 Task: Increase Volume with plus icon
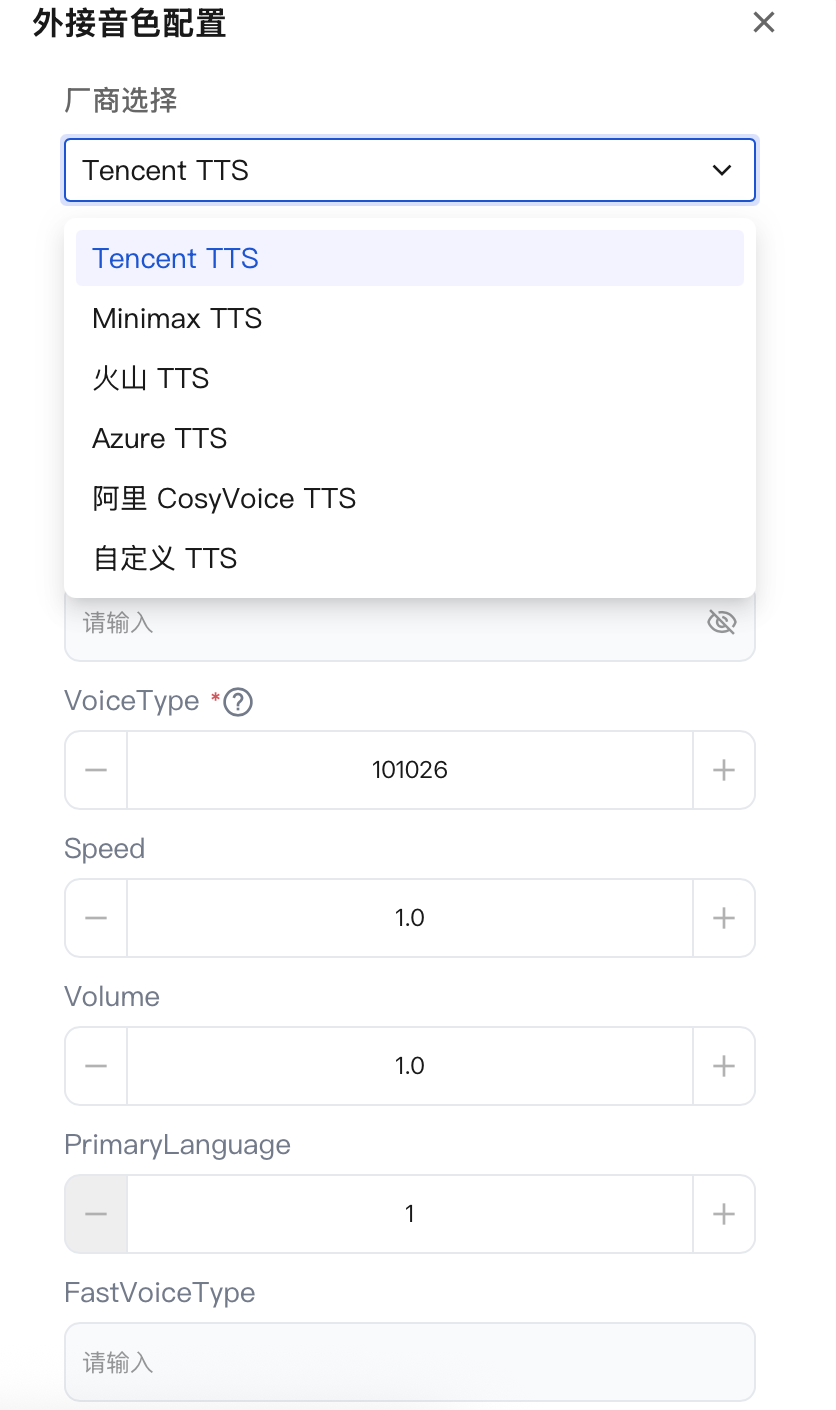tap(723, 1066)
